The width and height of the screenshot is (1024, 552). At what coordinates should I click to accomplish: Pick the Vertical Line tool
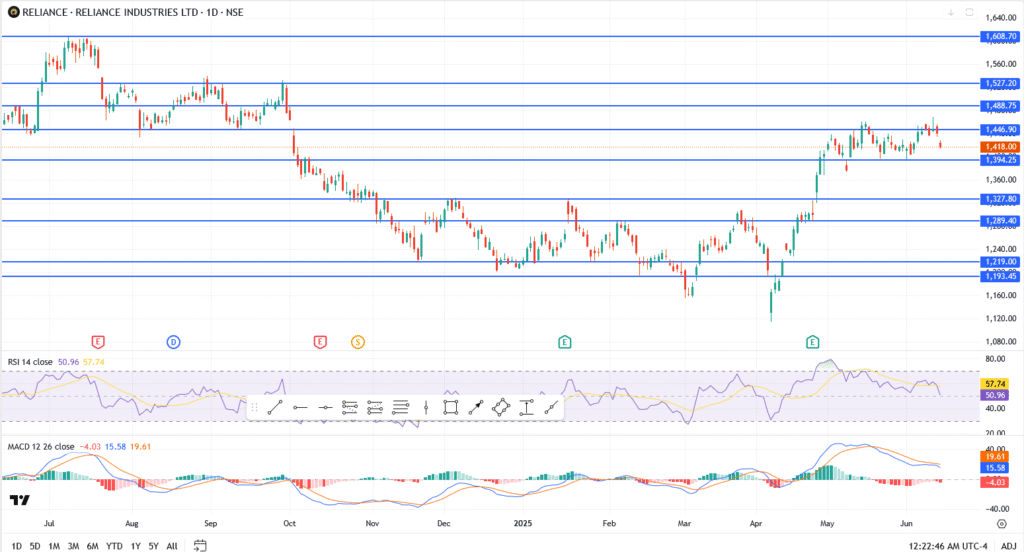(426, 407)
